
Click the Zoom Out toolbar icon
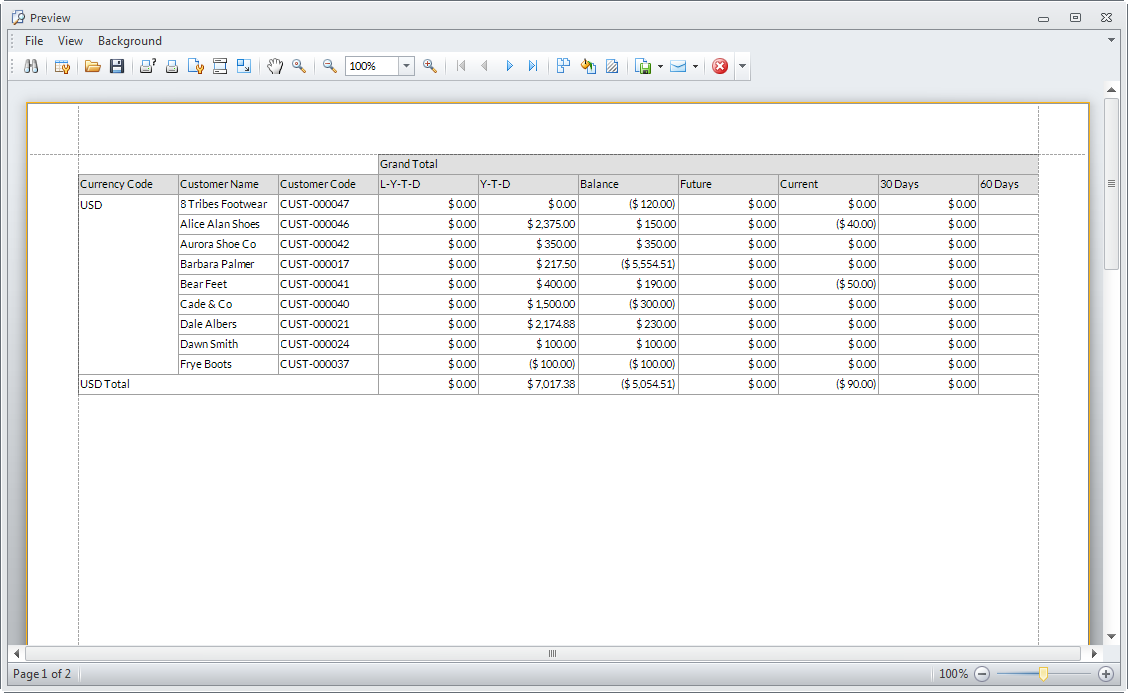330,66
